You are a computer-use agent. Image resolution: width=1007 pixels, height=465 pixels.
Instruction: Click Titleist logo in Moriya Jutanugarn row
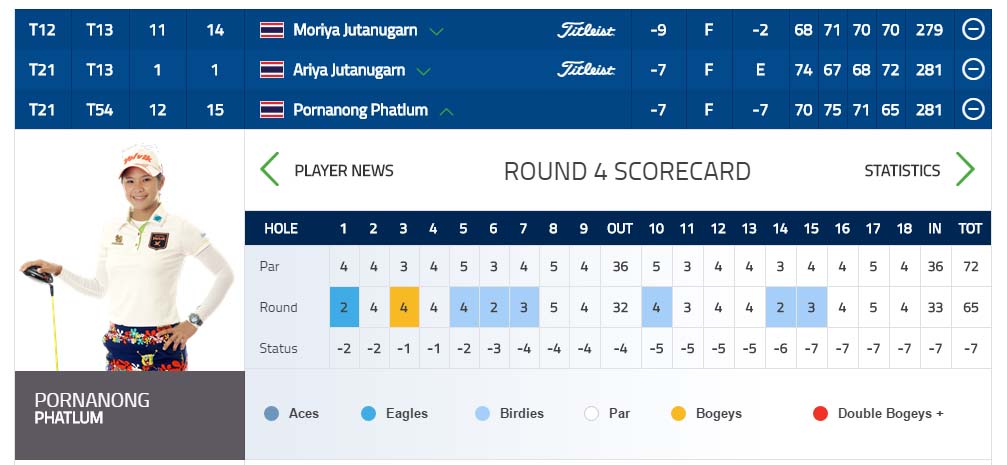tap(586, 30)
